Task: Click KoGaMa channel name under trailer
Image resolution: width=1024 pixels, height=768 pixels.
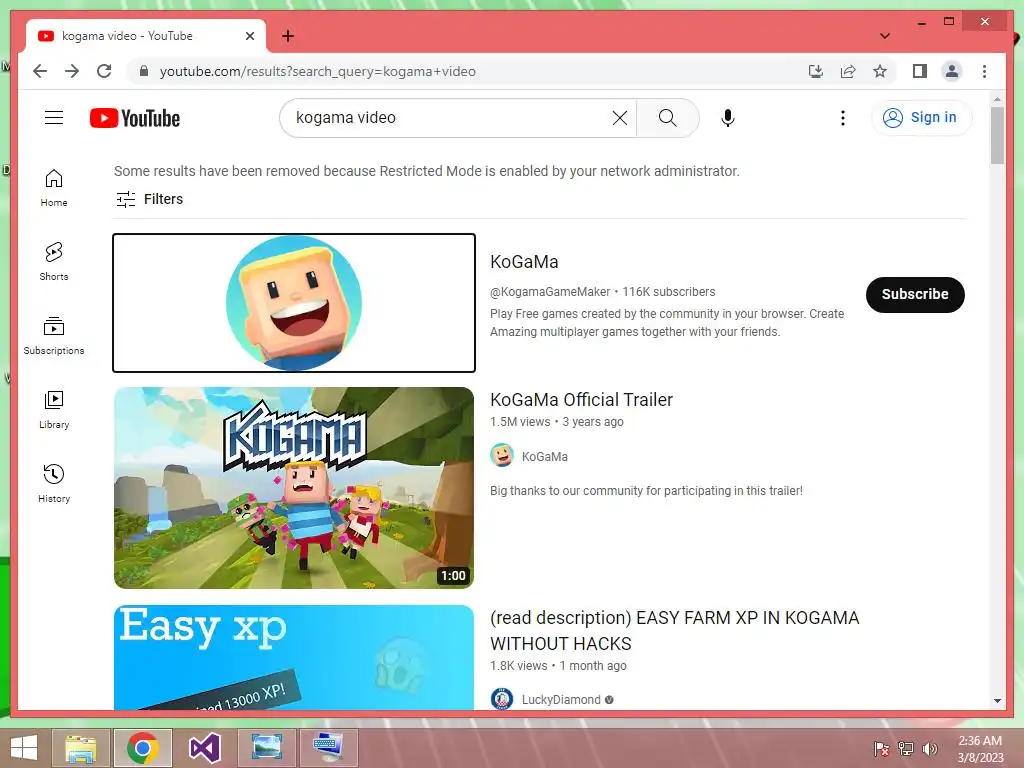Action: [x=545, y=456]
